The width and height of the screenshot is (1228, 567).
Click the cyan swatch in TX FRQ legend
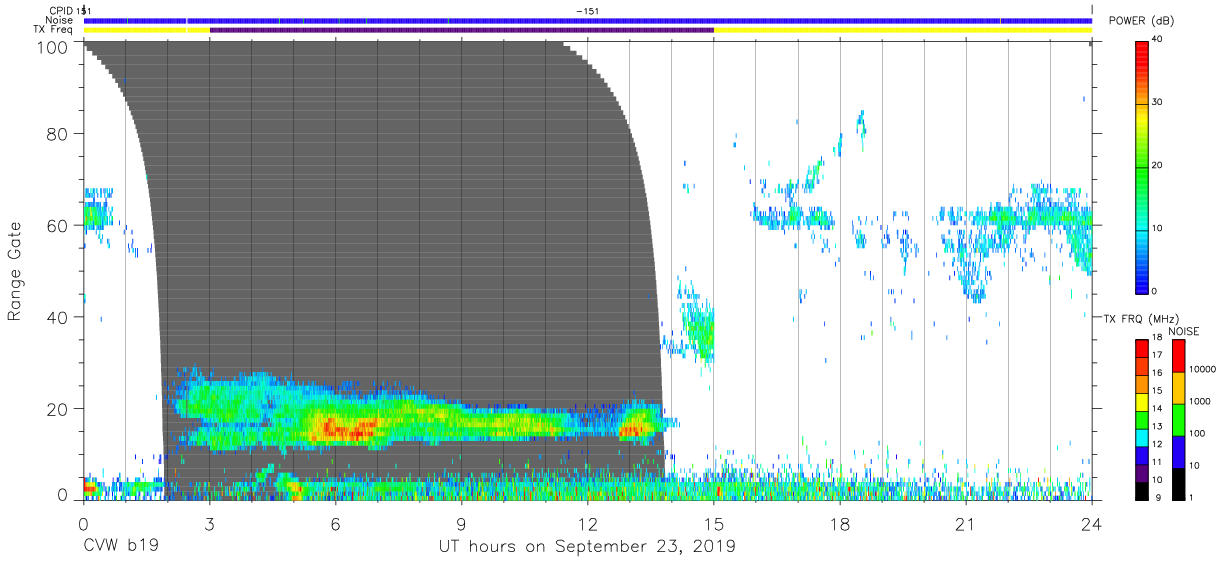click(1141, 436)
